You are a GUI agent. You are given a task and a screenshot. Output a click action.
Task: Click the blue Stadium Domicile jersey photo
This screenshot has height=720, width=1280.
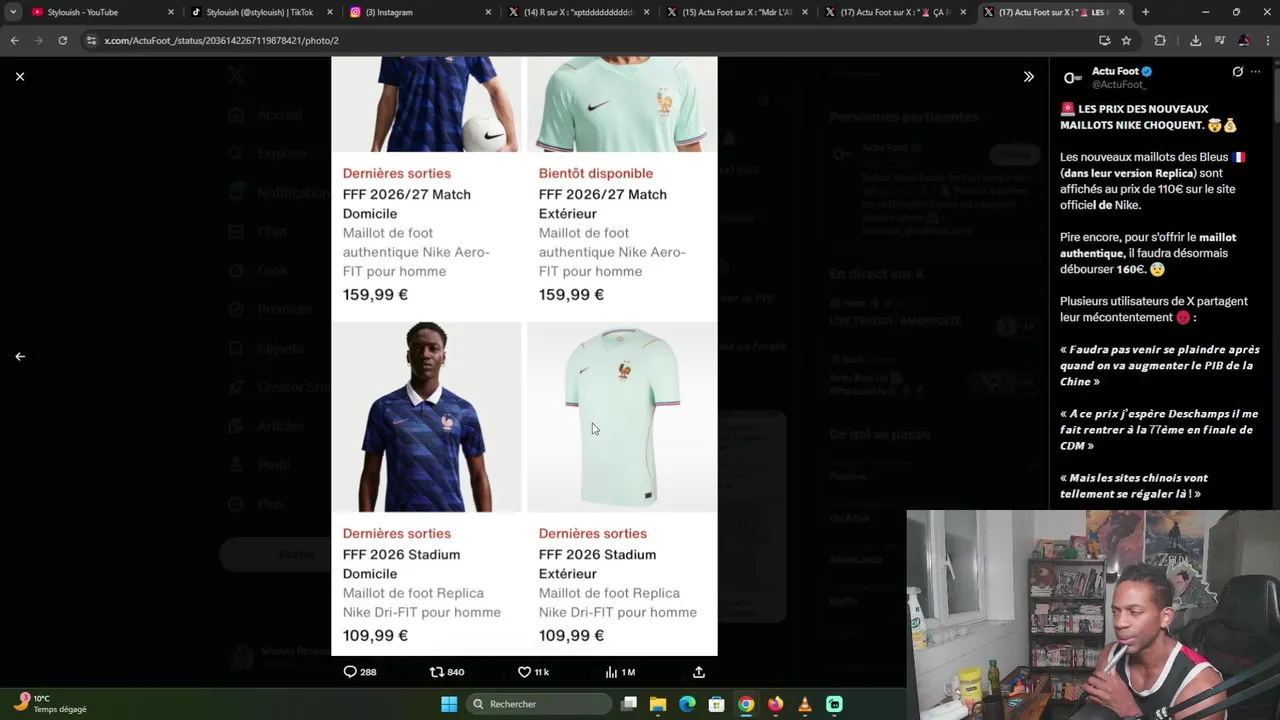[x=427, y=417]
